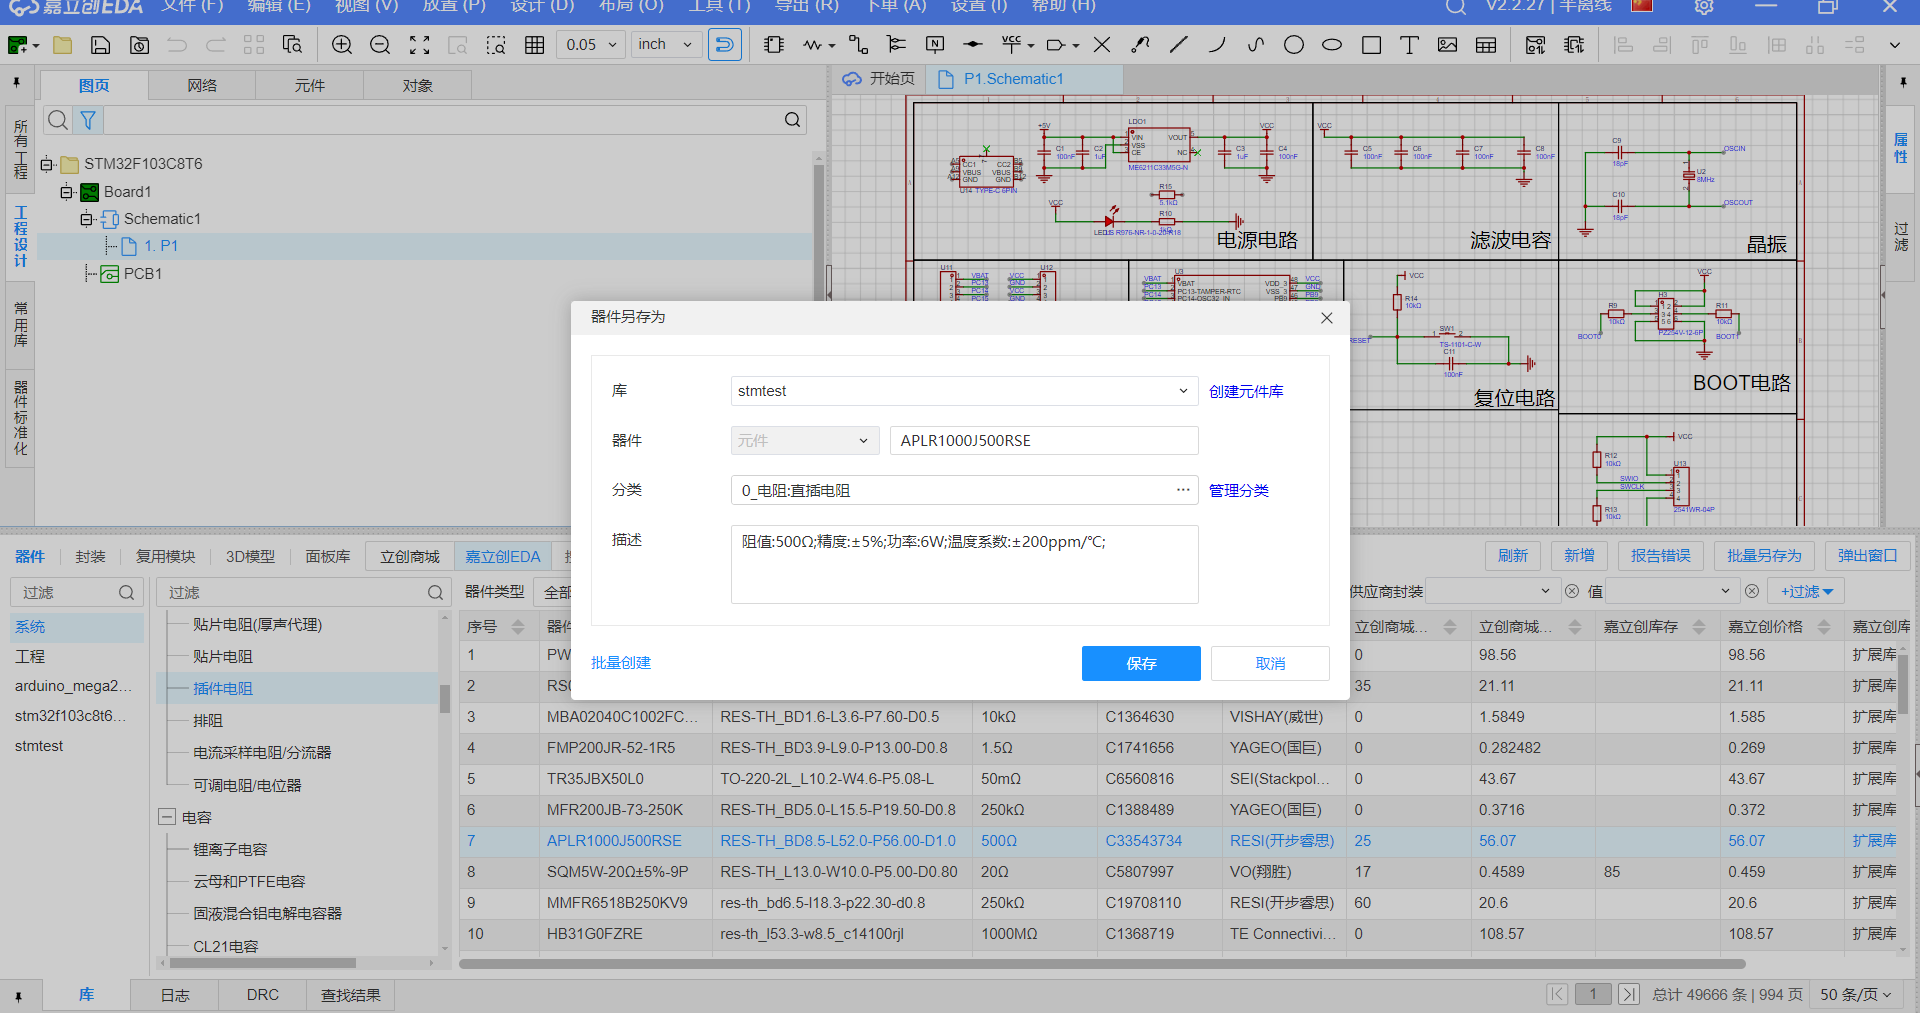Toggle the funnel filter in project panel
The image size is (1920, 1013).
click(88, 120)
